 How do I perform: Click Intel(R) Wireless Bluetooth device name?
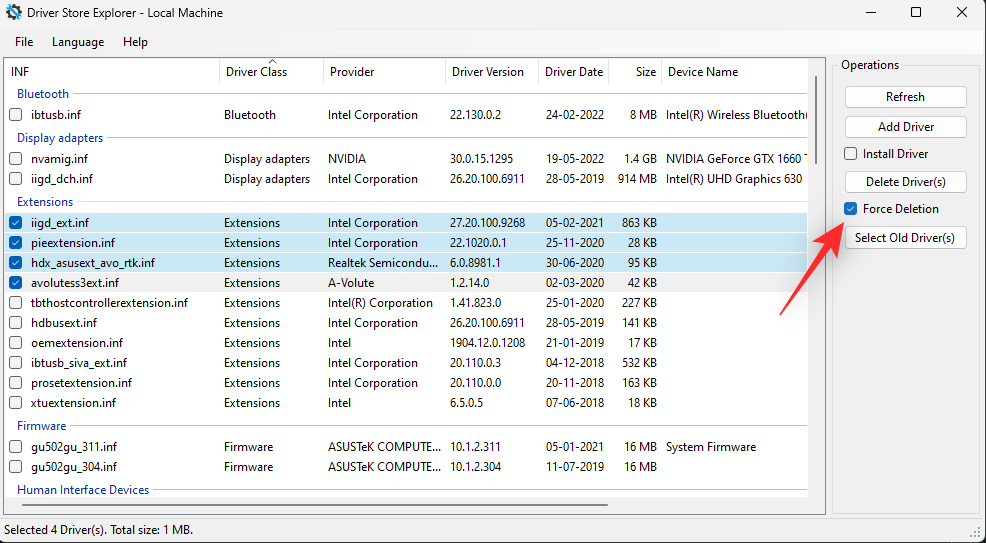[736, 115]
